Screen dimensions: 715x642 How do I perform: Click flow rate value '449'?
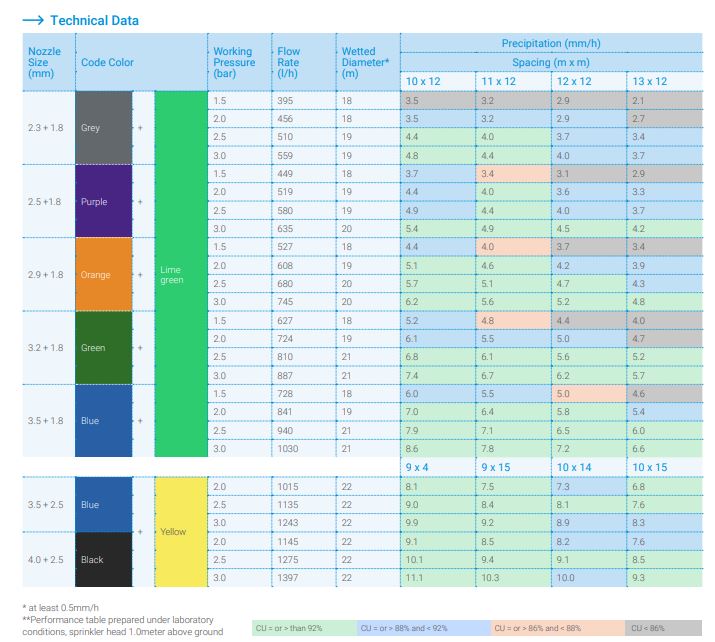click(x=285, y=174)
